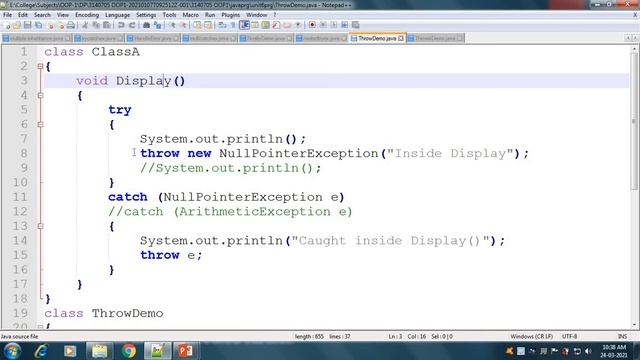Click the Copy toolbar icon
Image resolution: width=640 pixels, height=360 pixels.
(x=96, y=25)
